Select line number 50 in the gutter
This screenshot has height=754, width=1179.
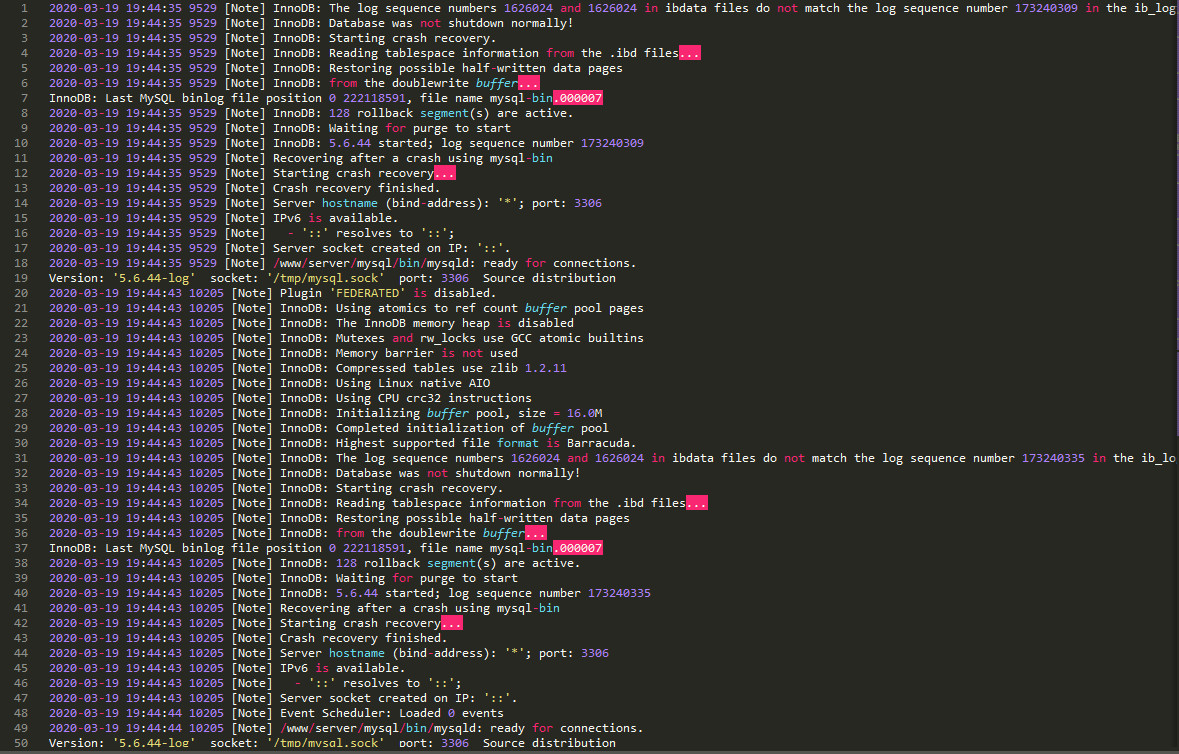20,743
